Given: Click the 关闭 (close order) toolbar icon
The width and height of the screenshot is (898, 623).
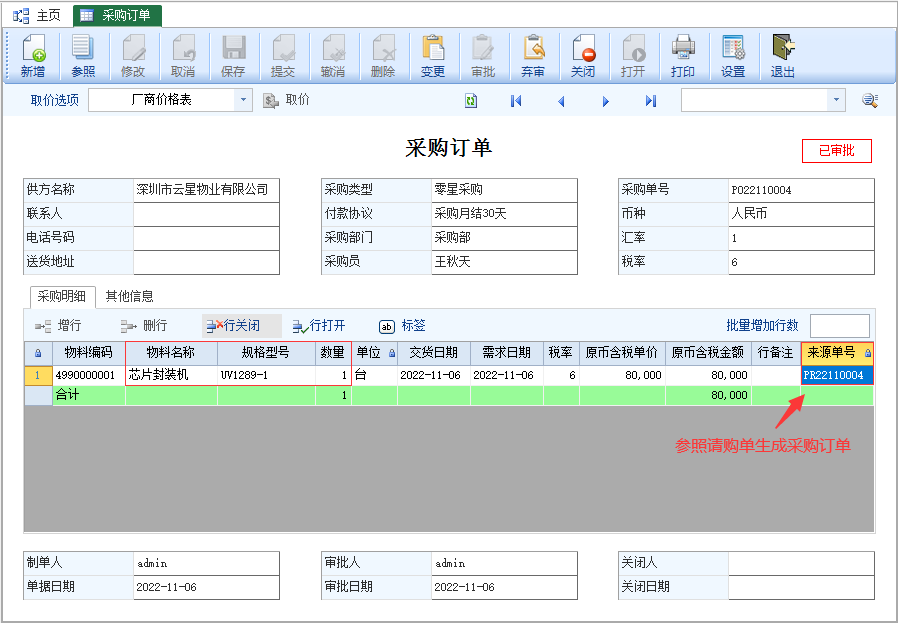Looking at the screenshot, I should click(583, 56).
